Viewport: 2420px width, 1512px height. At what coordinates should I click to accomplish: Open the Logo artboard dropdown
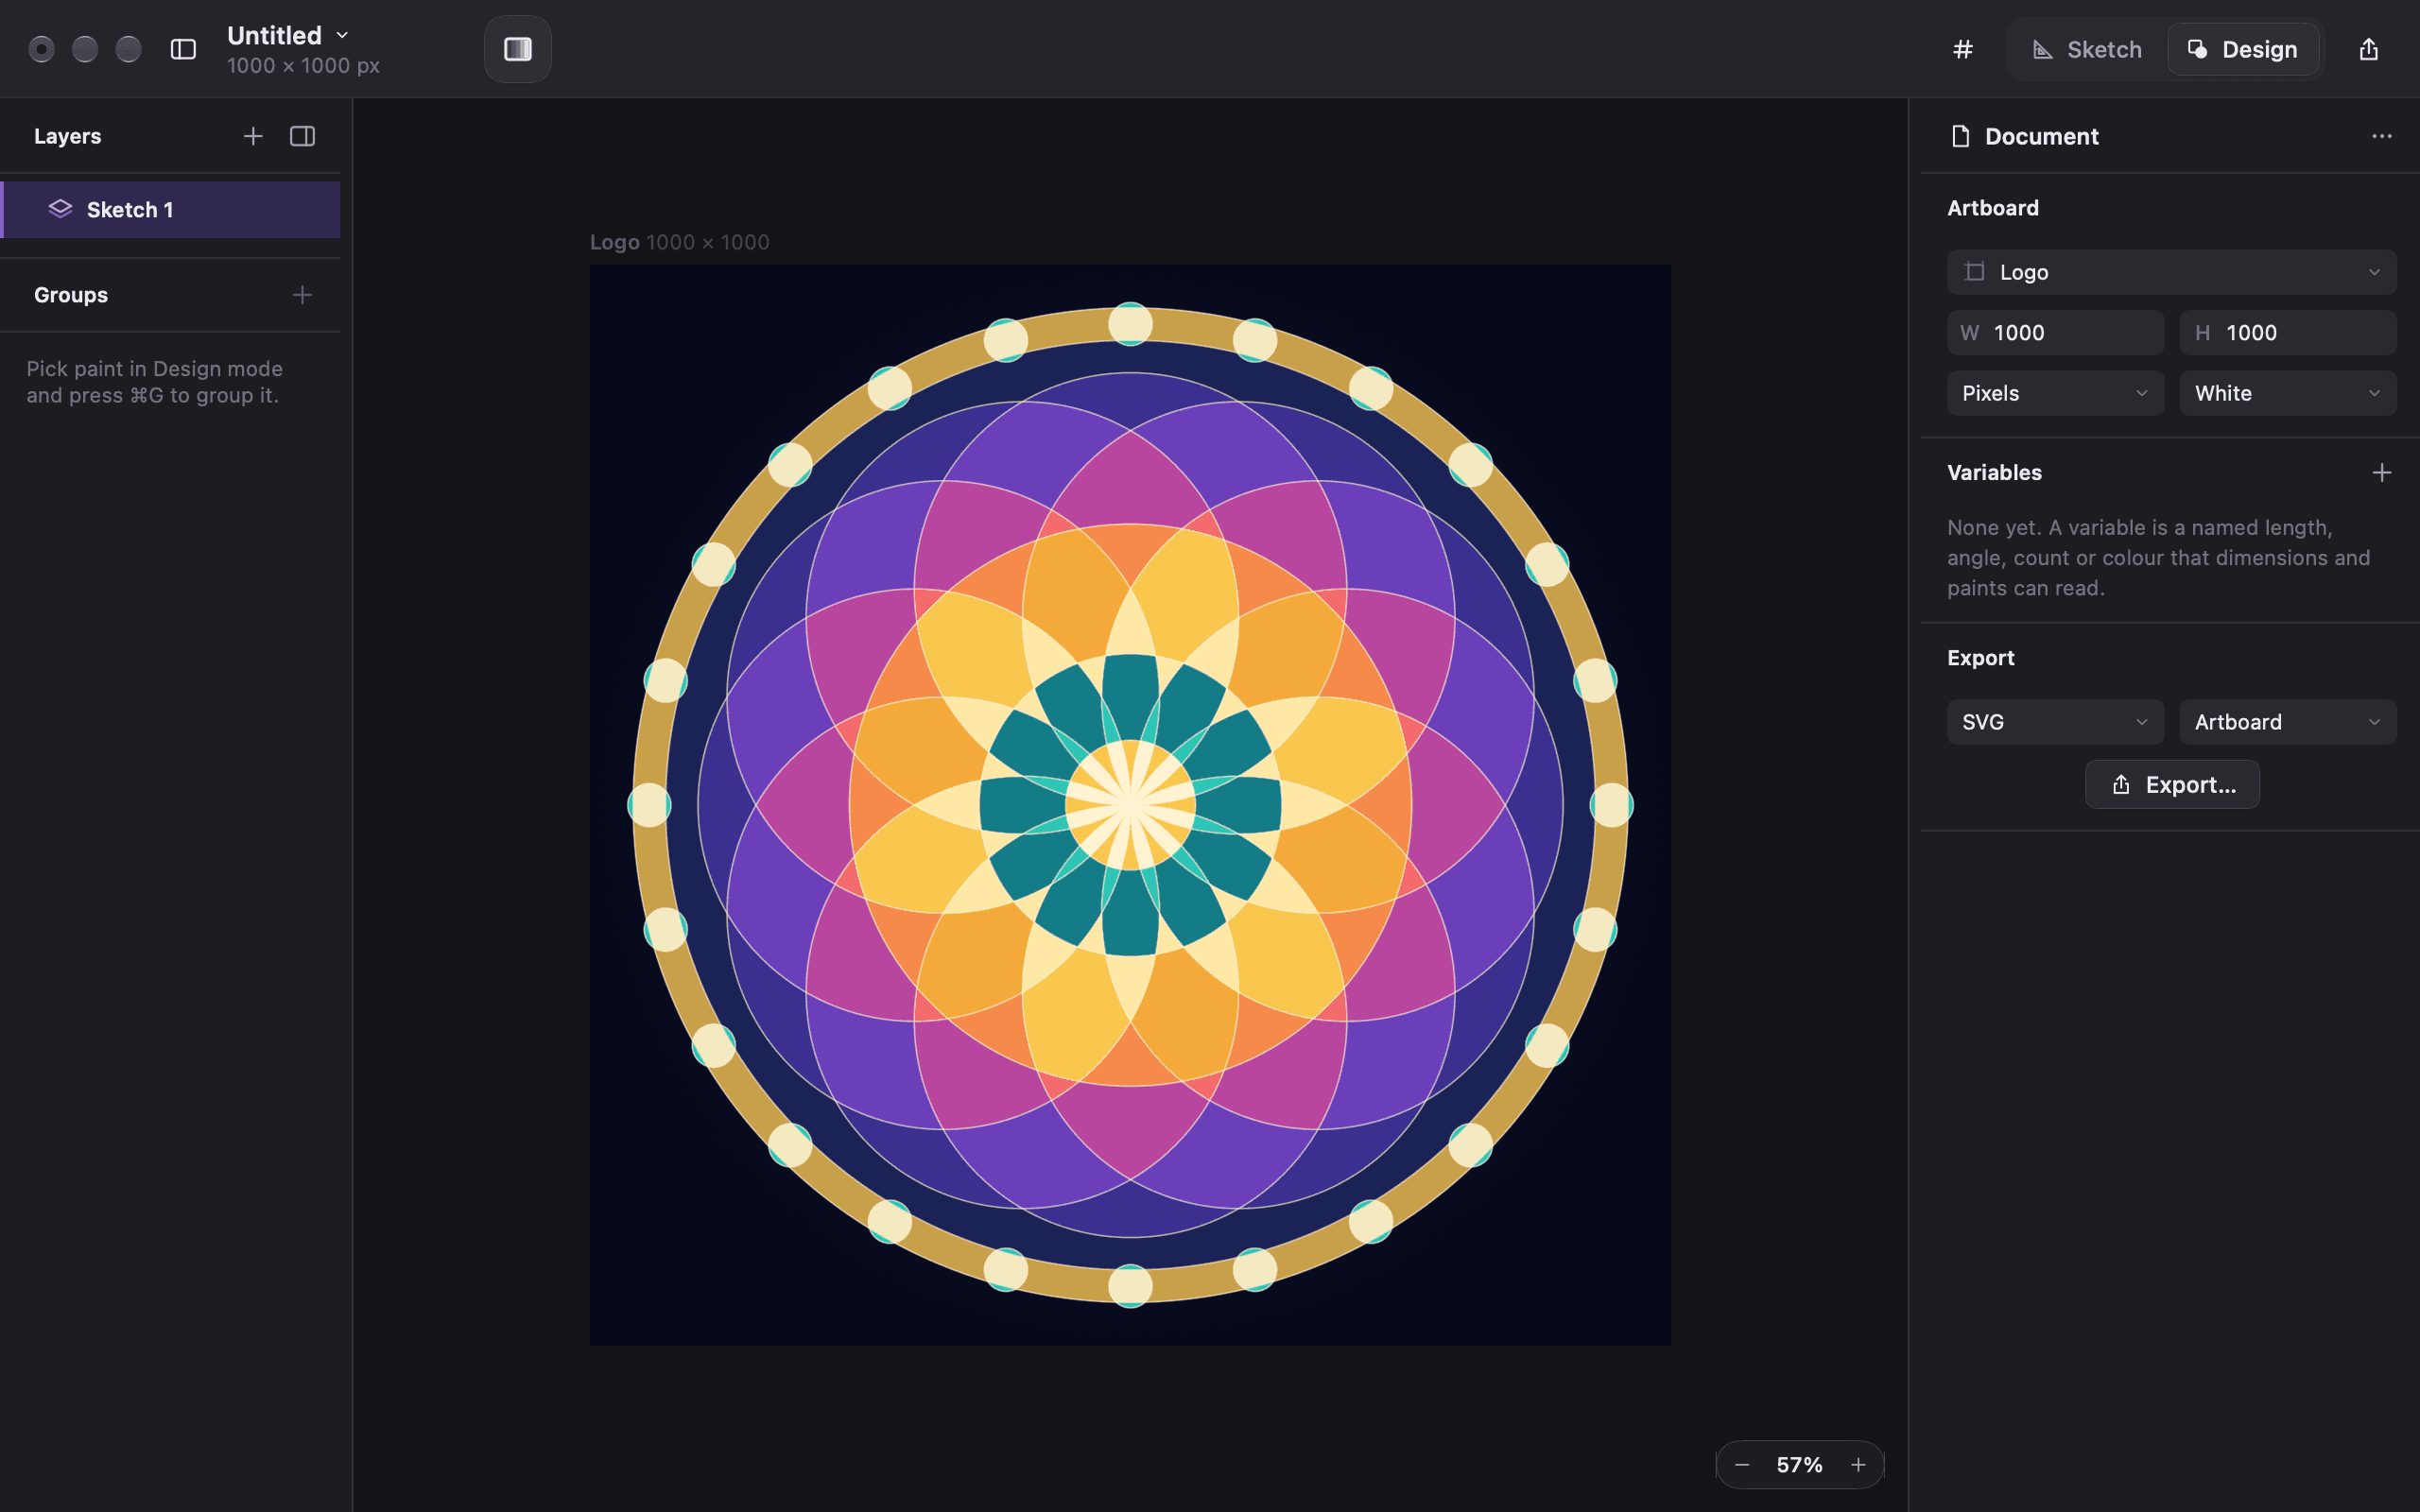pyautogui.click(x=2171, y=272)
